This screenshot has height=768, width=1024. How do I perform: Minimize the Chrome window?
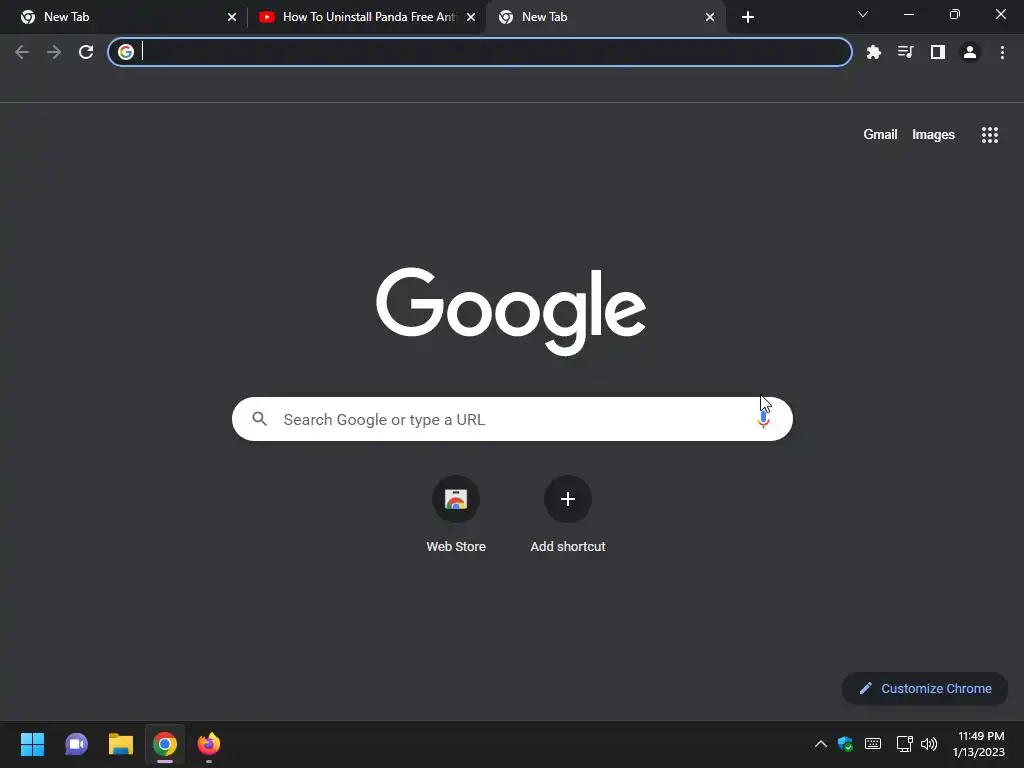[x=908, y=14]
